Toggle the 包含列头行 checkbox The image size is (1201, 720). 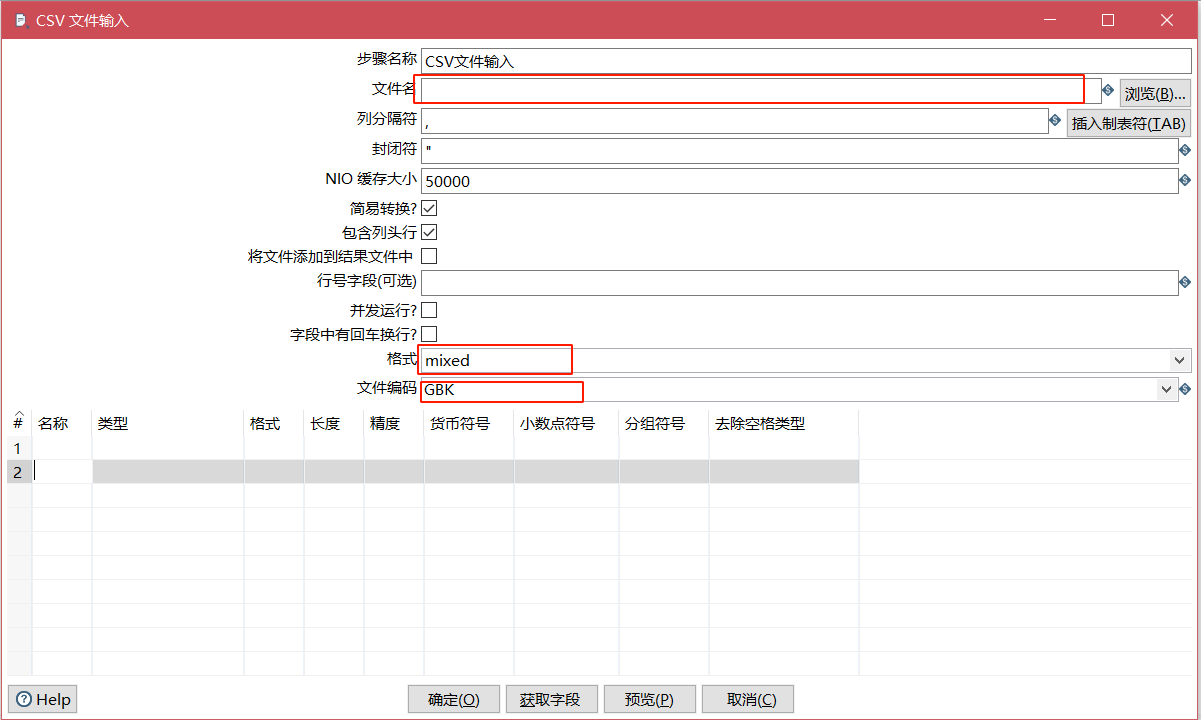coord(429,232)
